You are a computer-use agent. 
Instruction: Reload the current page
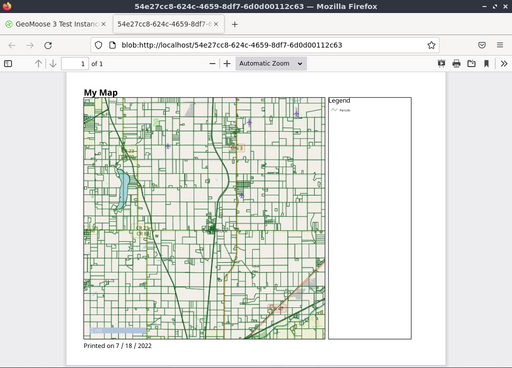point(48,45)
